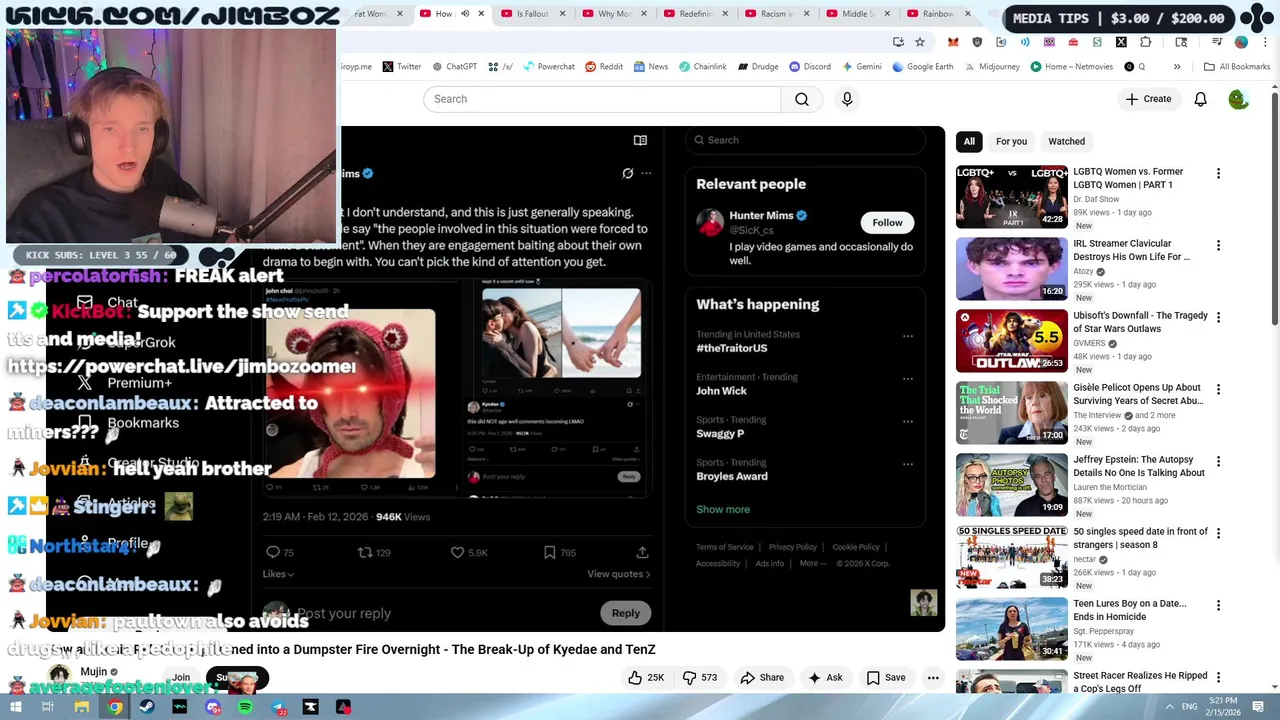The width and height of the screenshot is (1280, 720).
Task: Expand the bookmarks bar overflow chevron
Action: (1177, 67)
